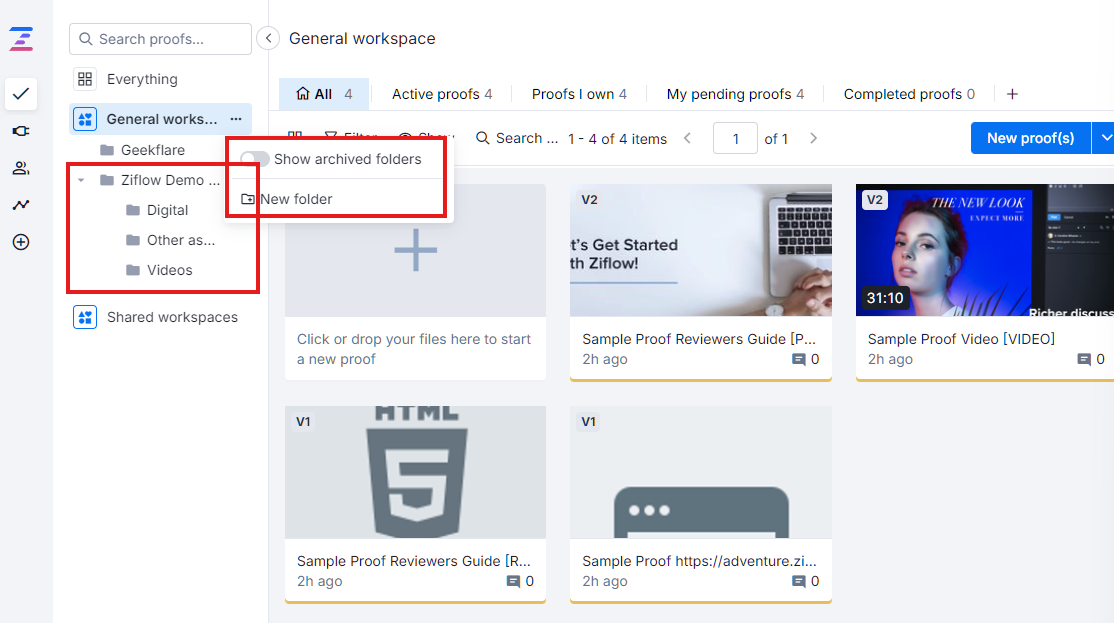Open the Sample Proof Video thumbnail
Viewport: 1114px width, 623px height.
tap(985, 250)
